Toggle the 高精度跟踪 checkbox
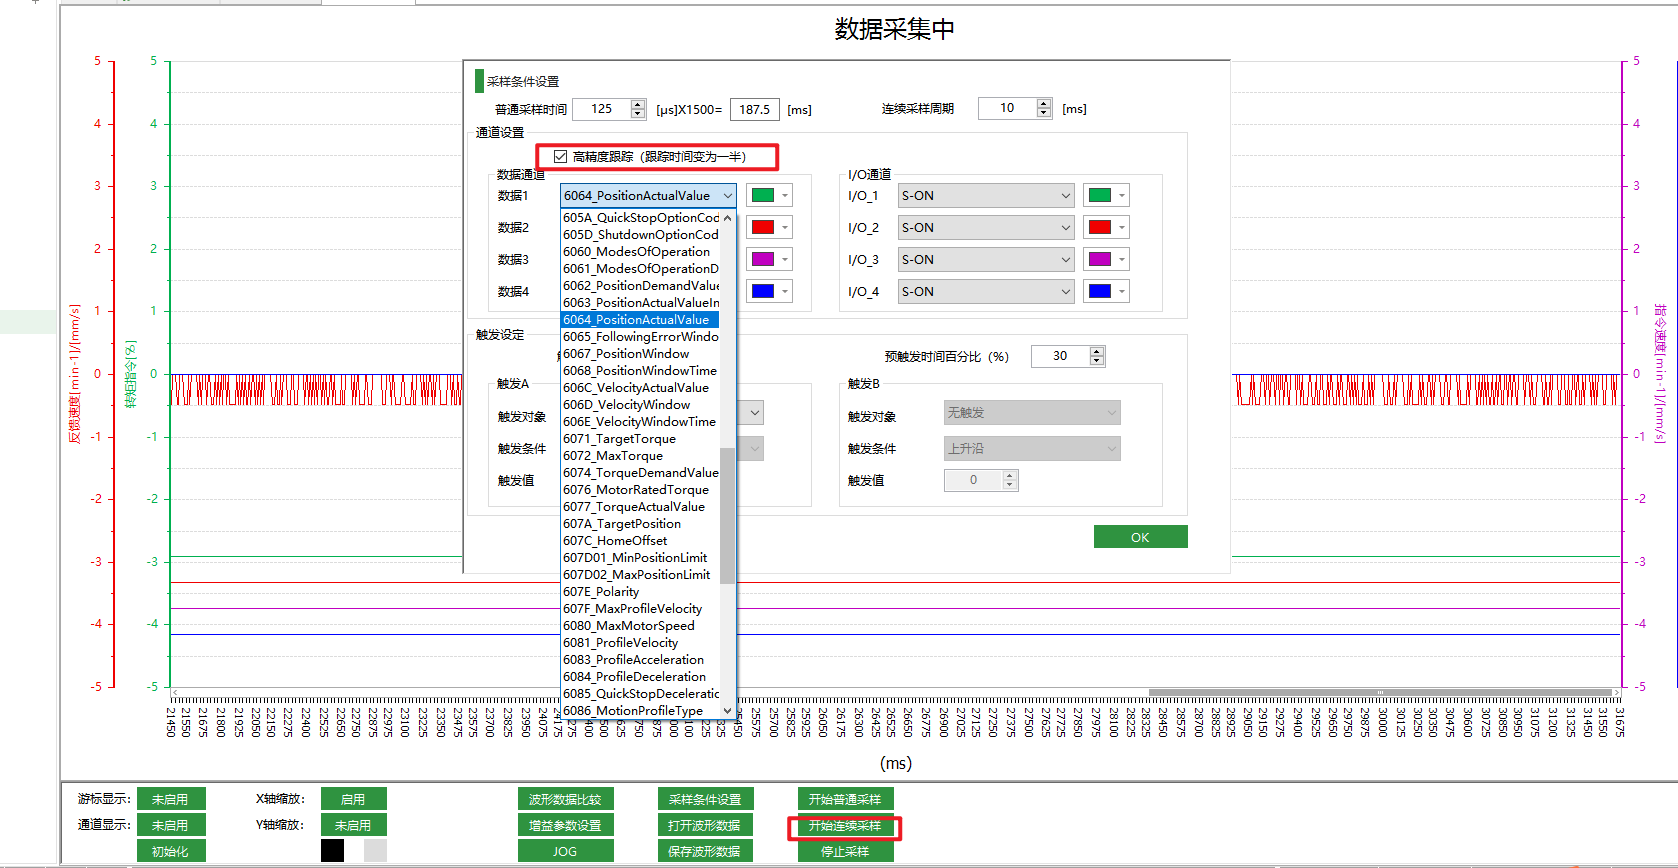This screenshot has height=868, width=1678. 561,157
